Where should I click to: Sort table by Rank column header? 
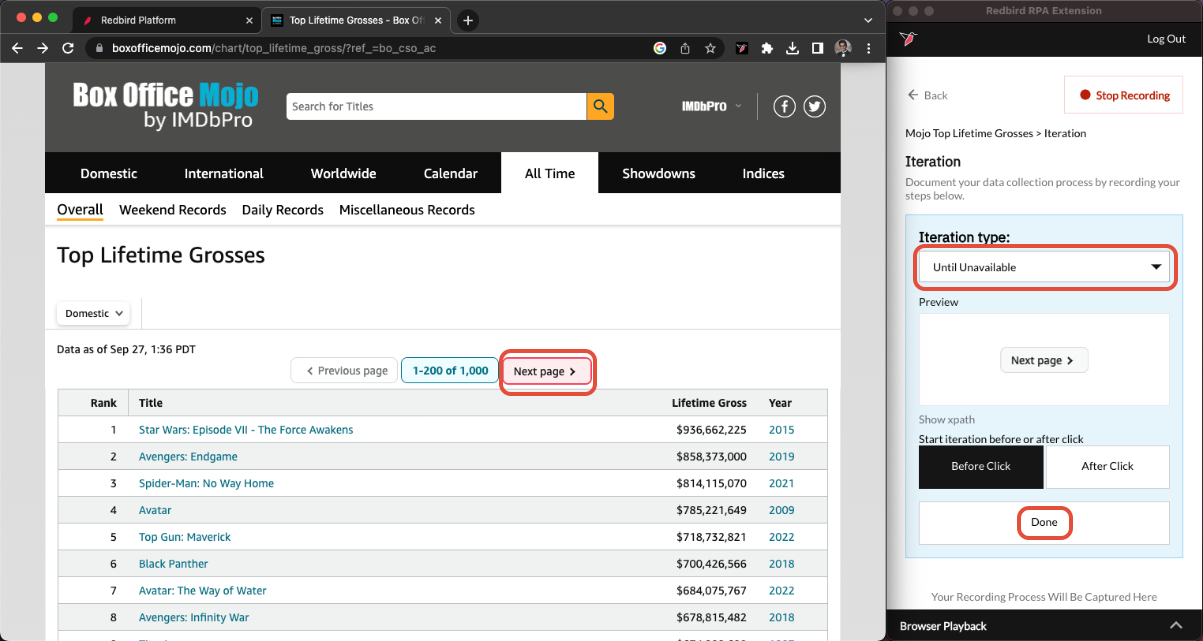click(x=104, y=403)
